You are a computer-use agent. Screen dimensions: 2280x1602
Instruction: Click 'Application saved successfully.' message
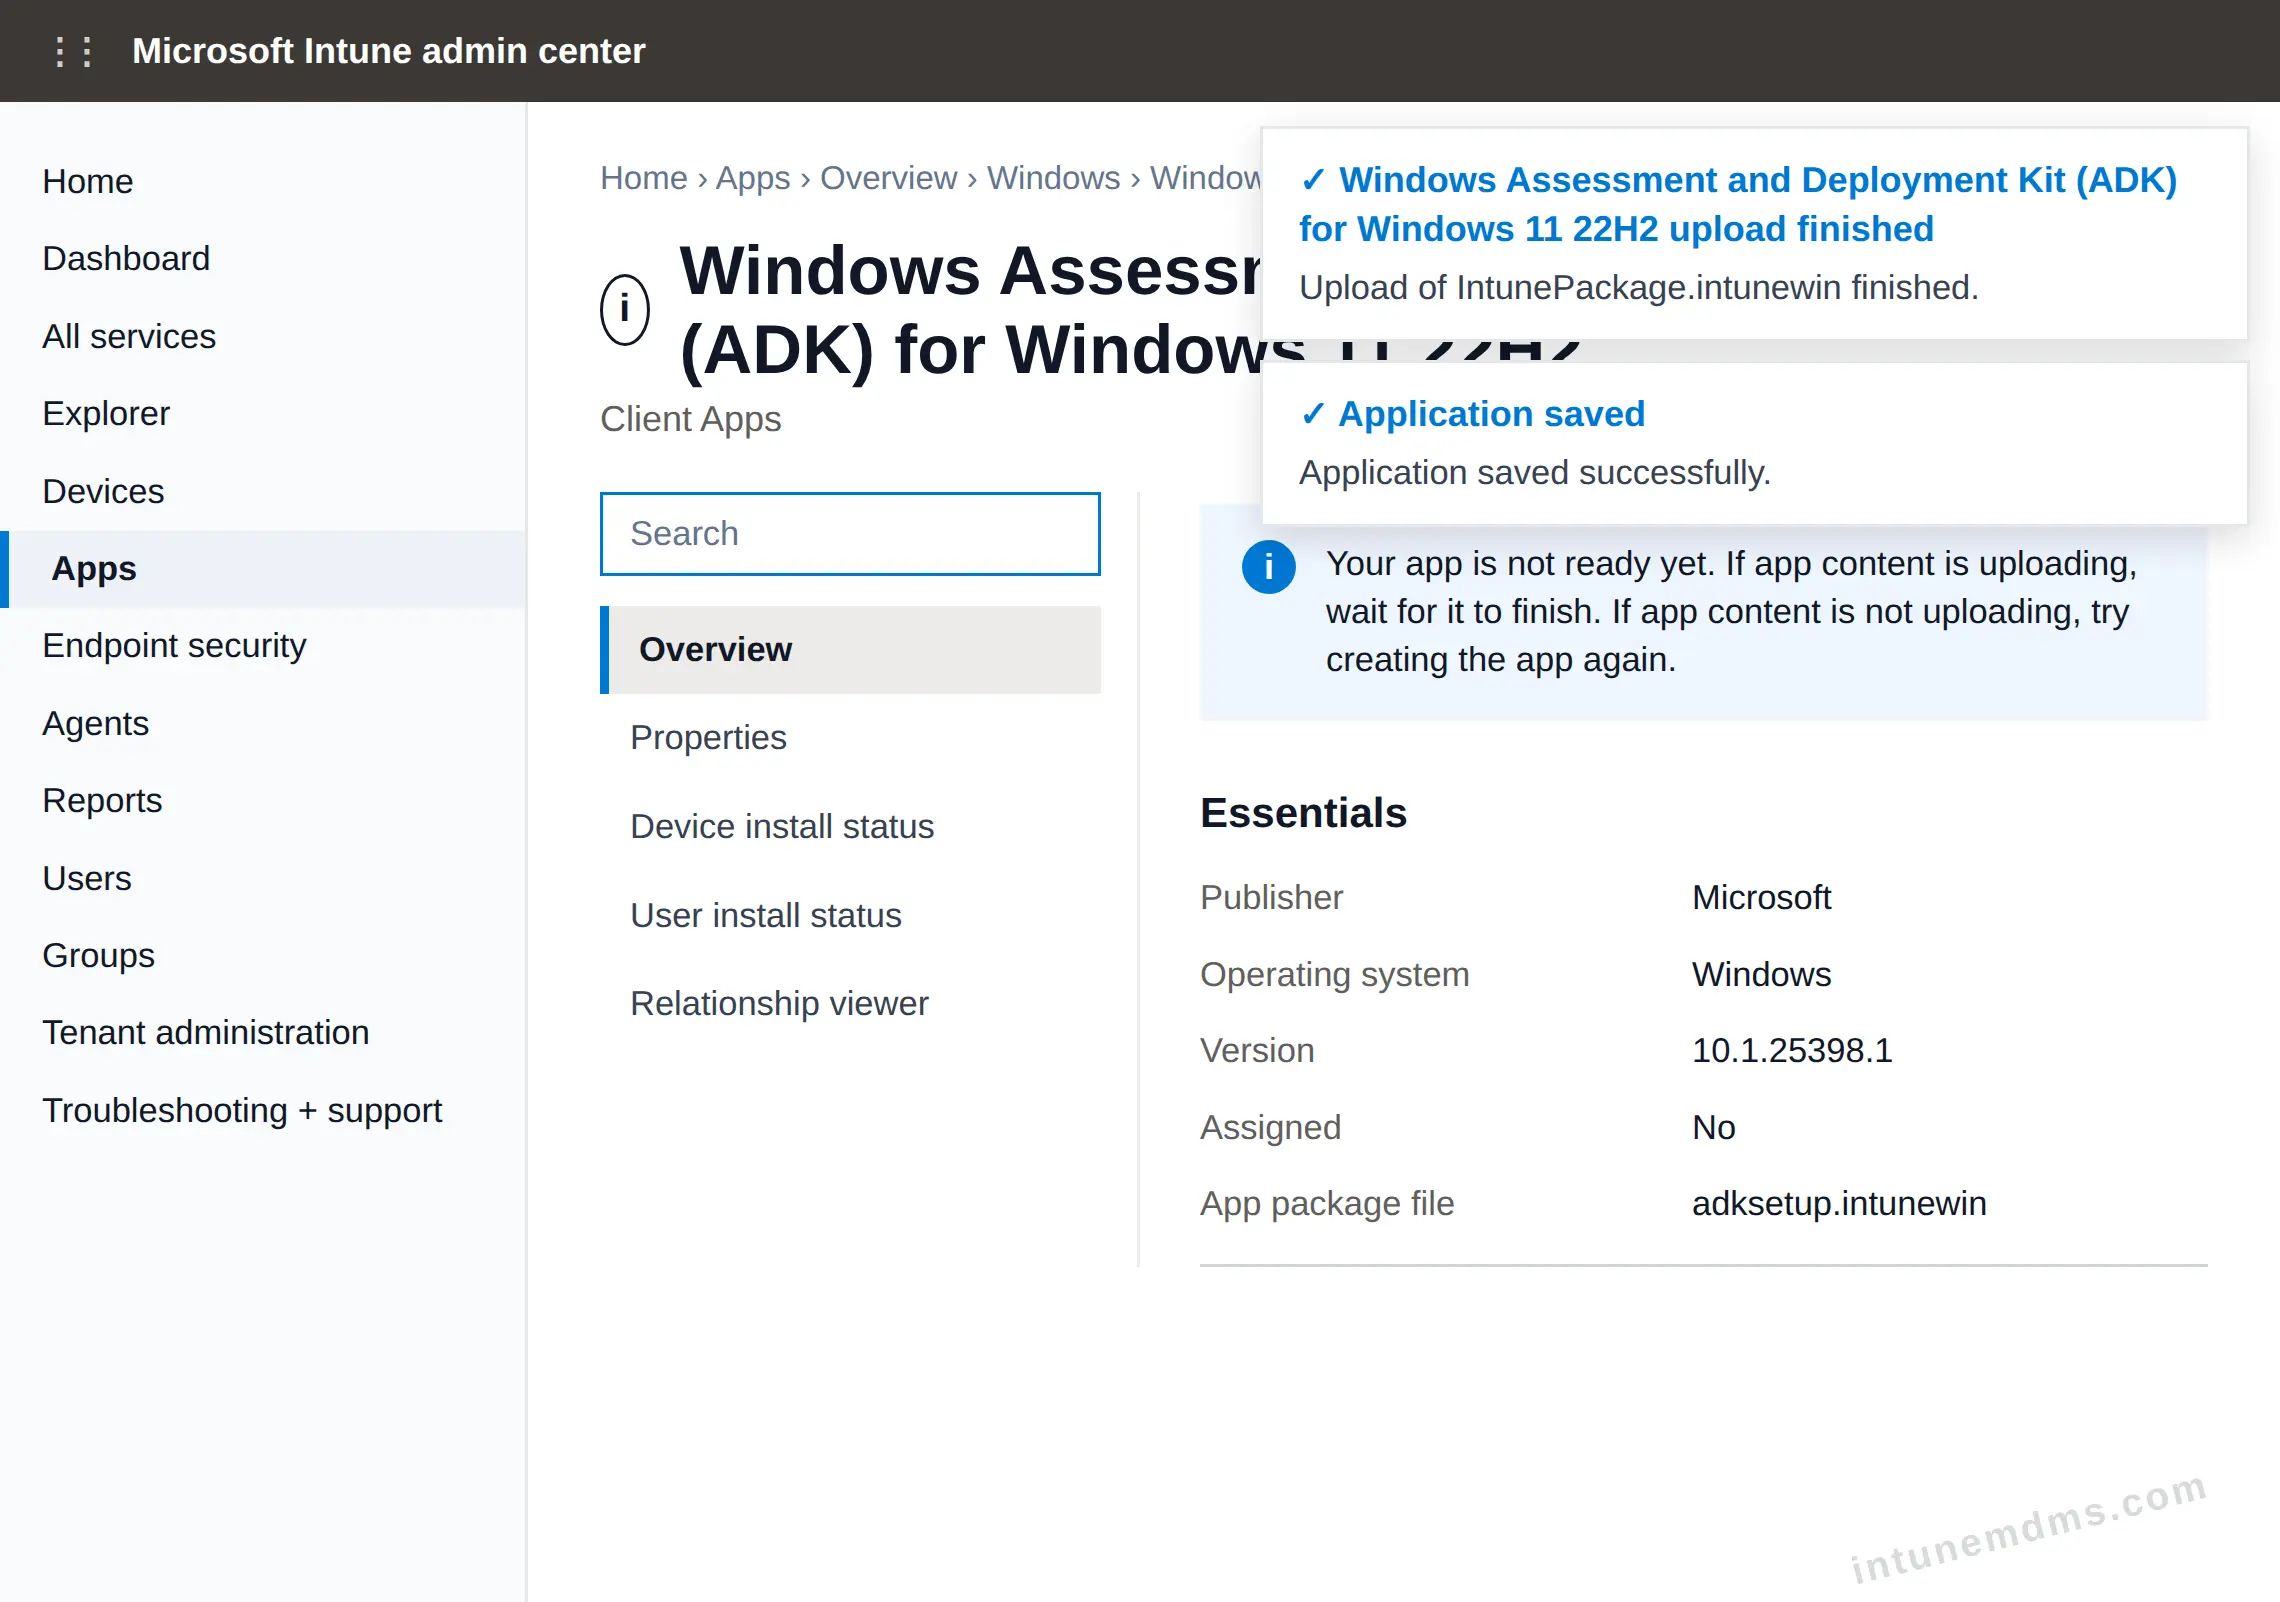[x=1535, y=473]
